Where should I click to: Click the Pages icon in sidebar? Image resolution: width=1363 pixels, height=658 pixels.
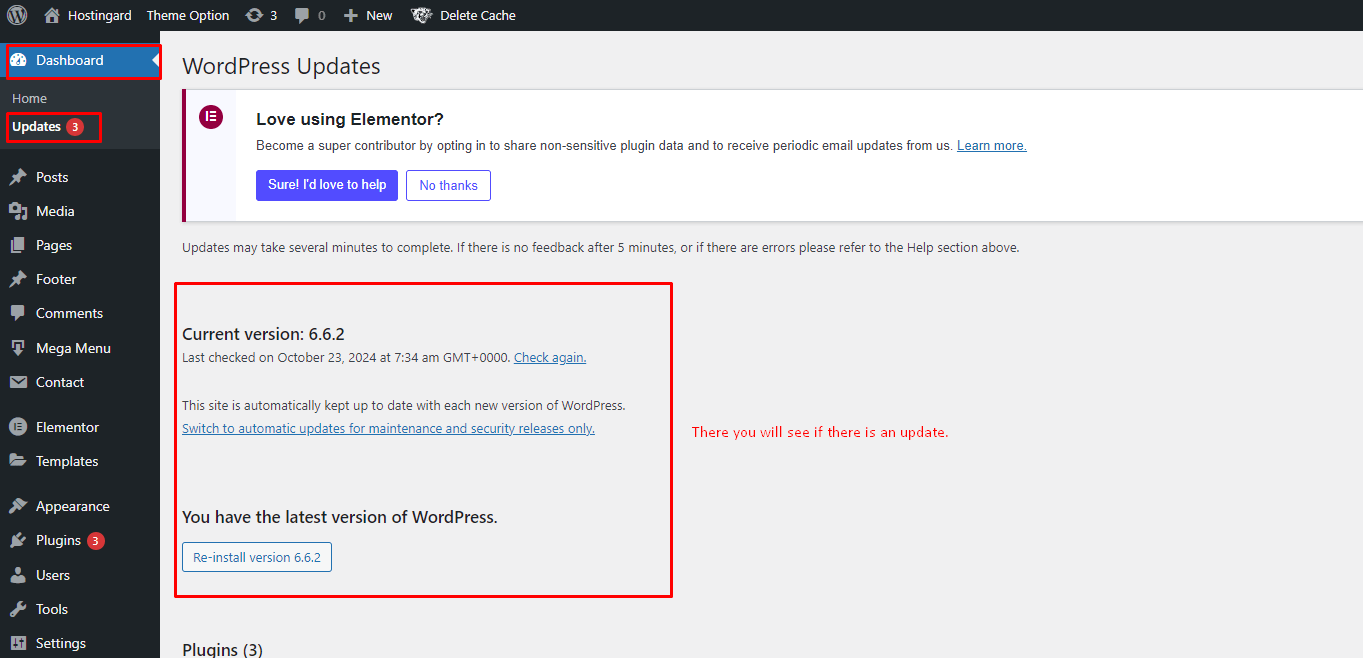(x=18, y=245)
